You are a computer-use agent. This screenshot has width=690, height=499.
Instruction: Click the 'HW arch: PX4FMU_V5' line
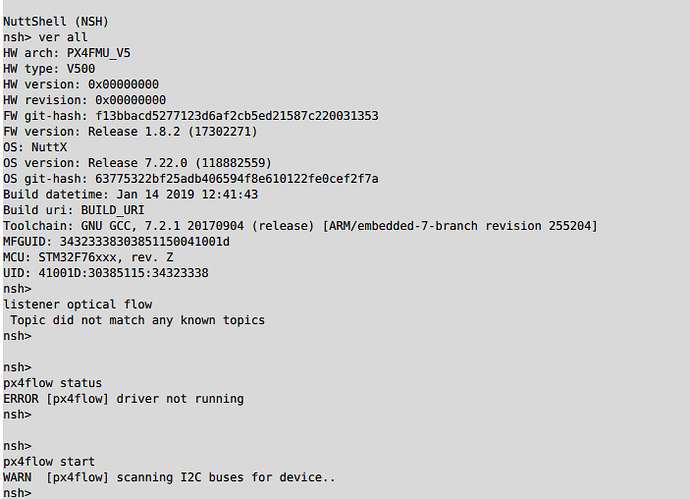pos(67,53)
